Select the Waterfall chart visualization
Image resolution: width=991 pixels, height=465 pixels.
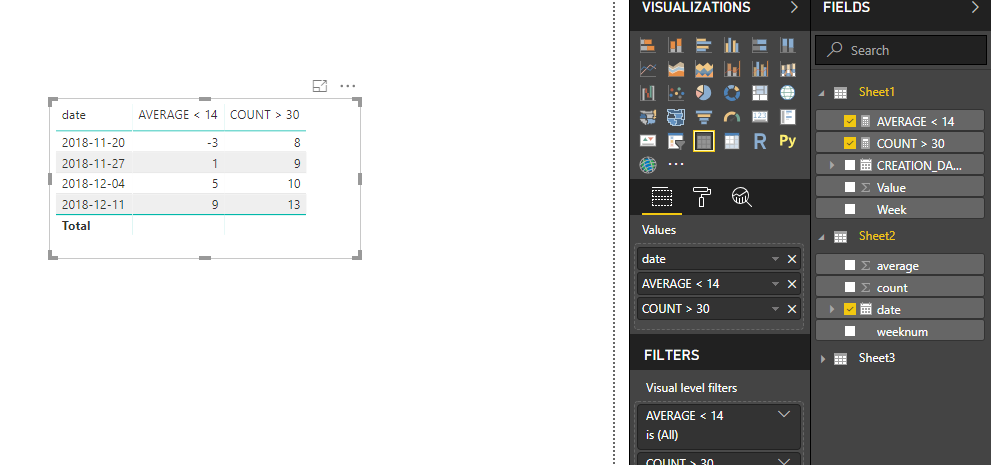(648, 93)
